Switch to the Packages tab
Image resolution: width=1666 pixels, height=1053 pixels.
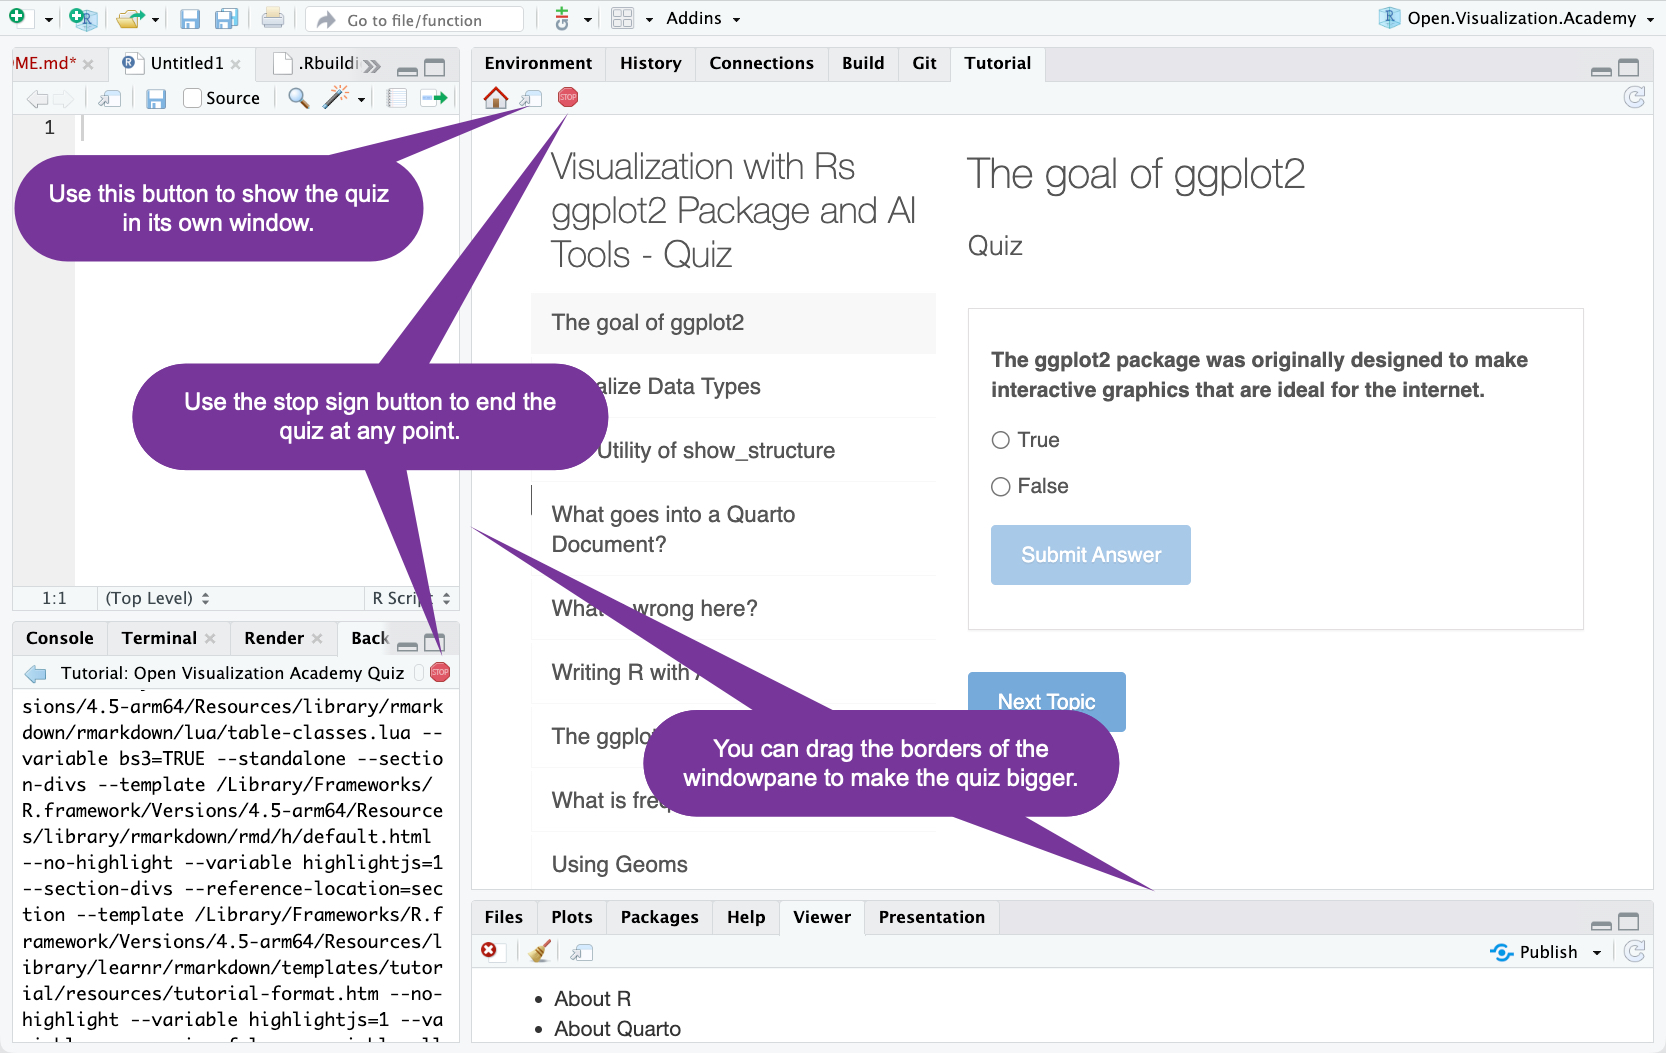pos(658,916)
